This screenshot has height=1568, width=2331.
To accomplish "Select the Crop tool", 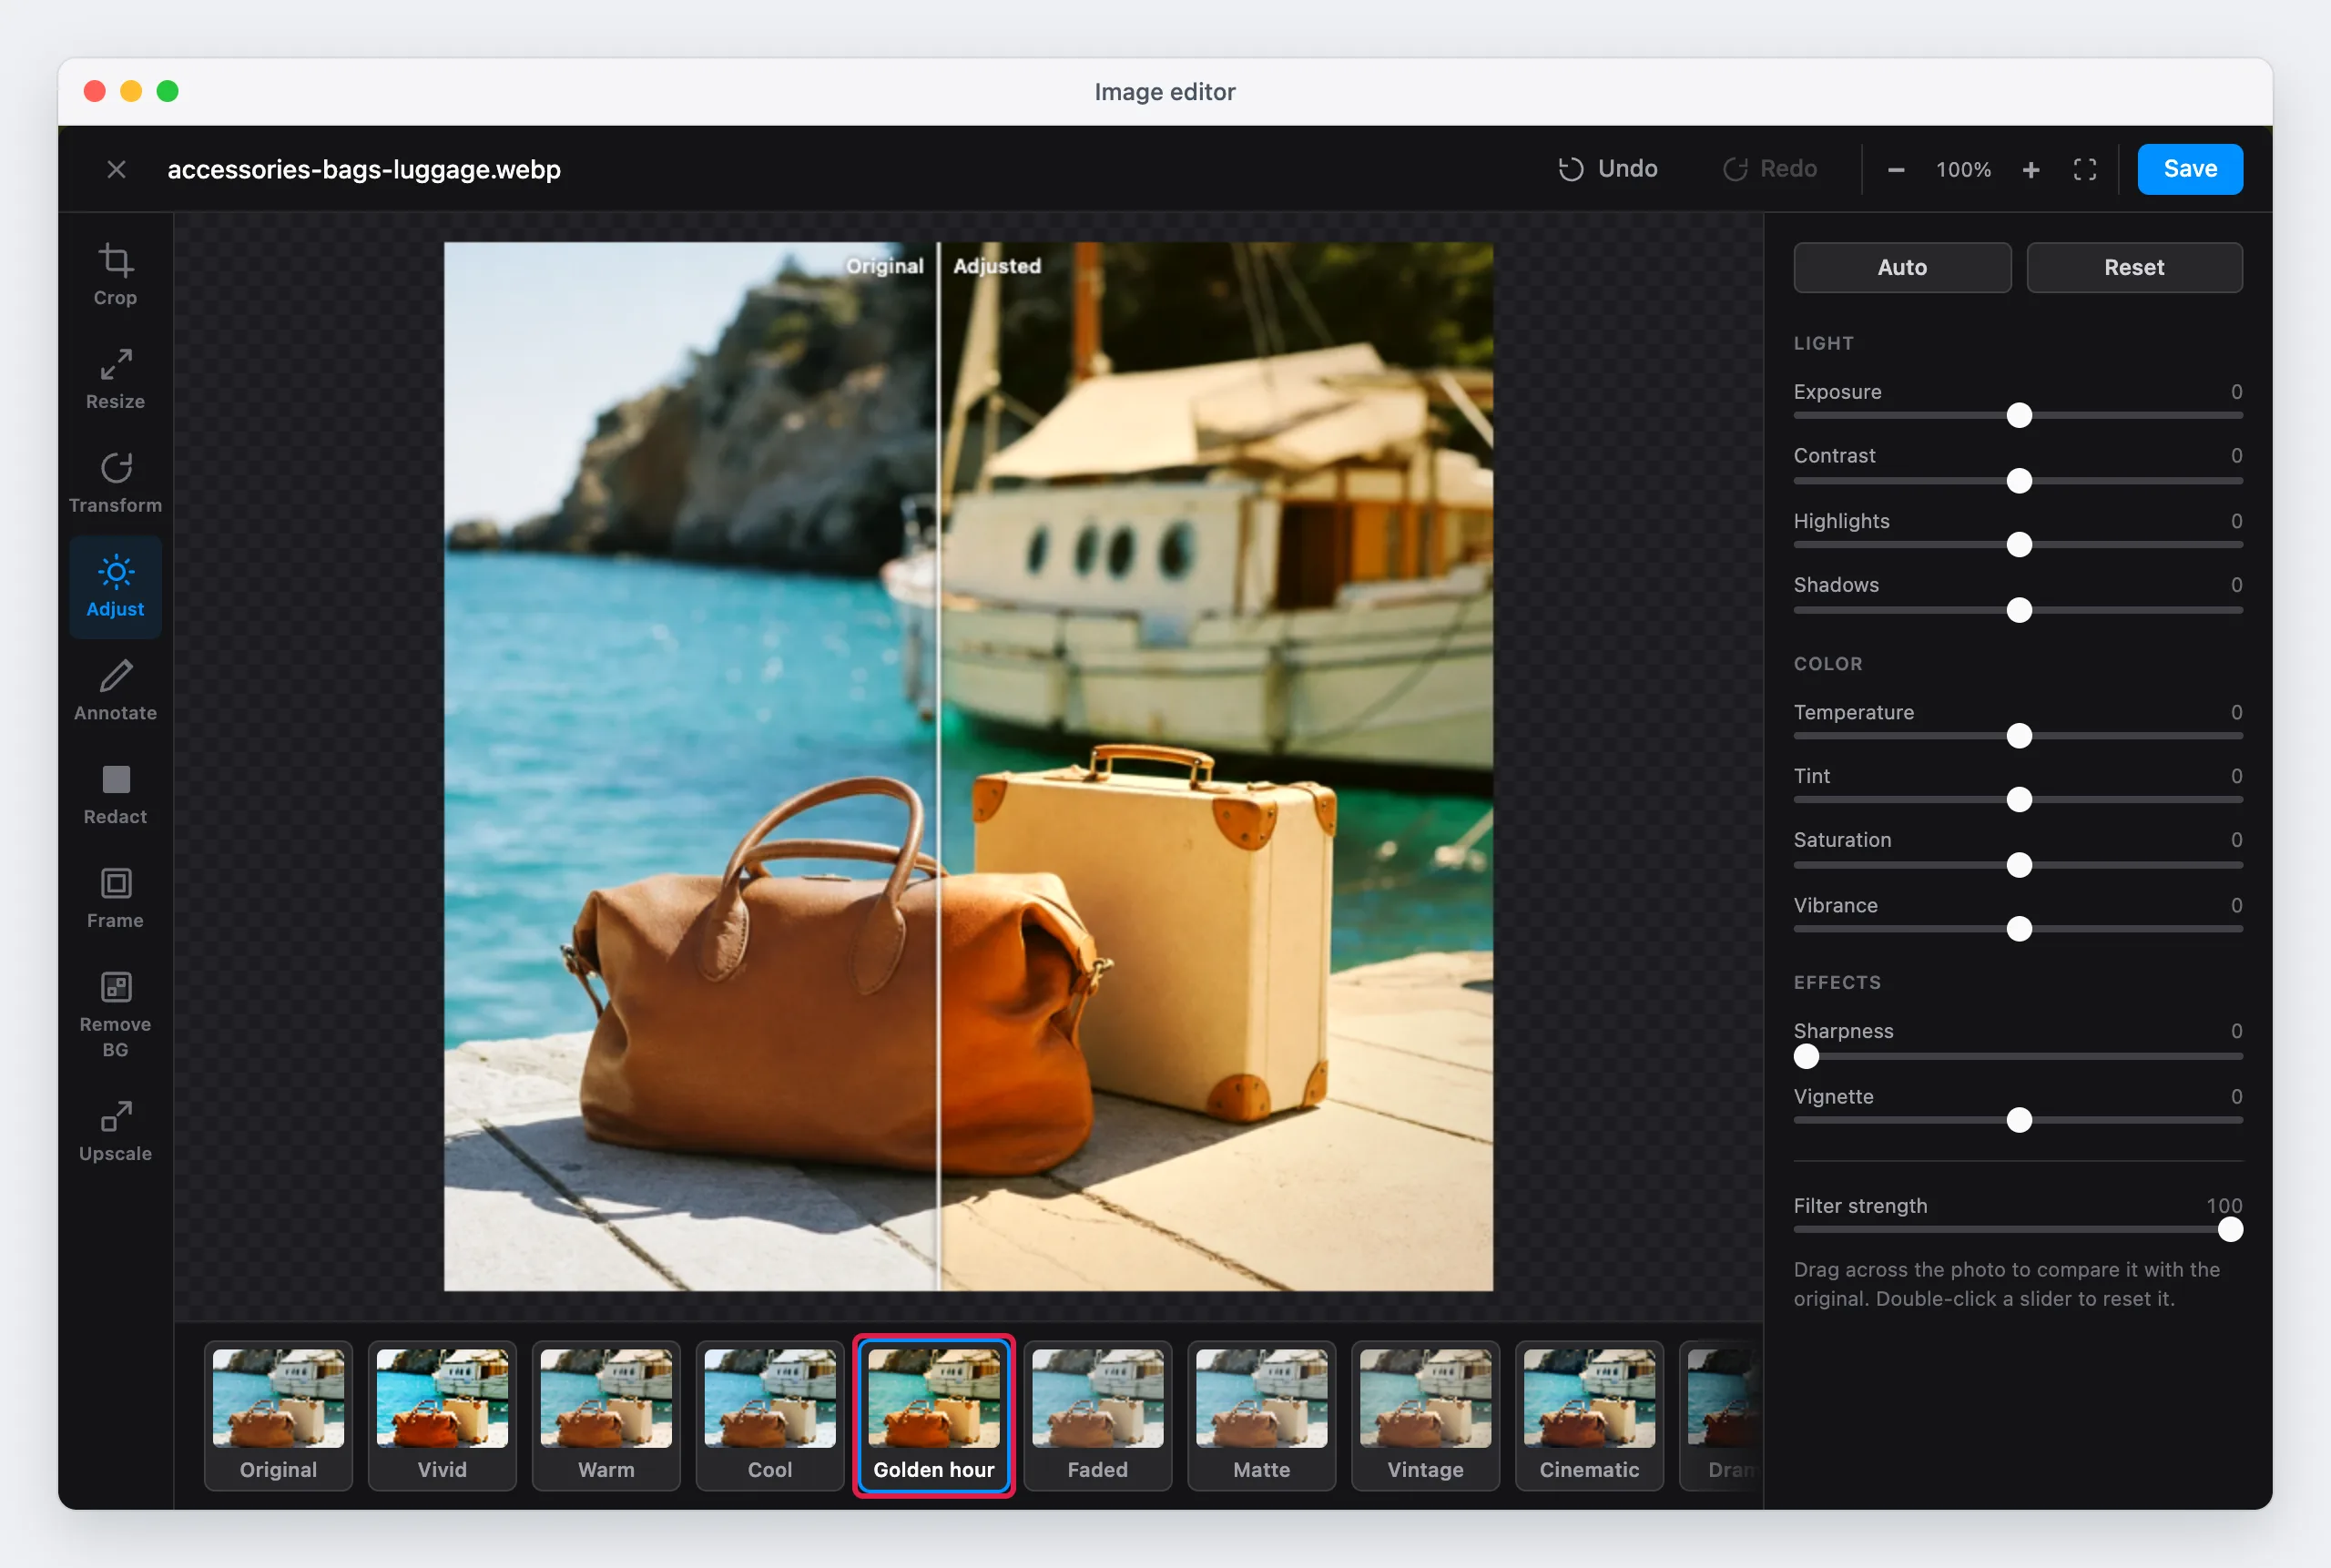I will 115,275.
